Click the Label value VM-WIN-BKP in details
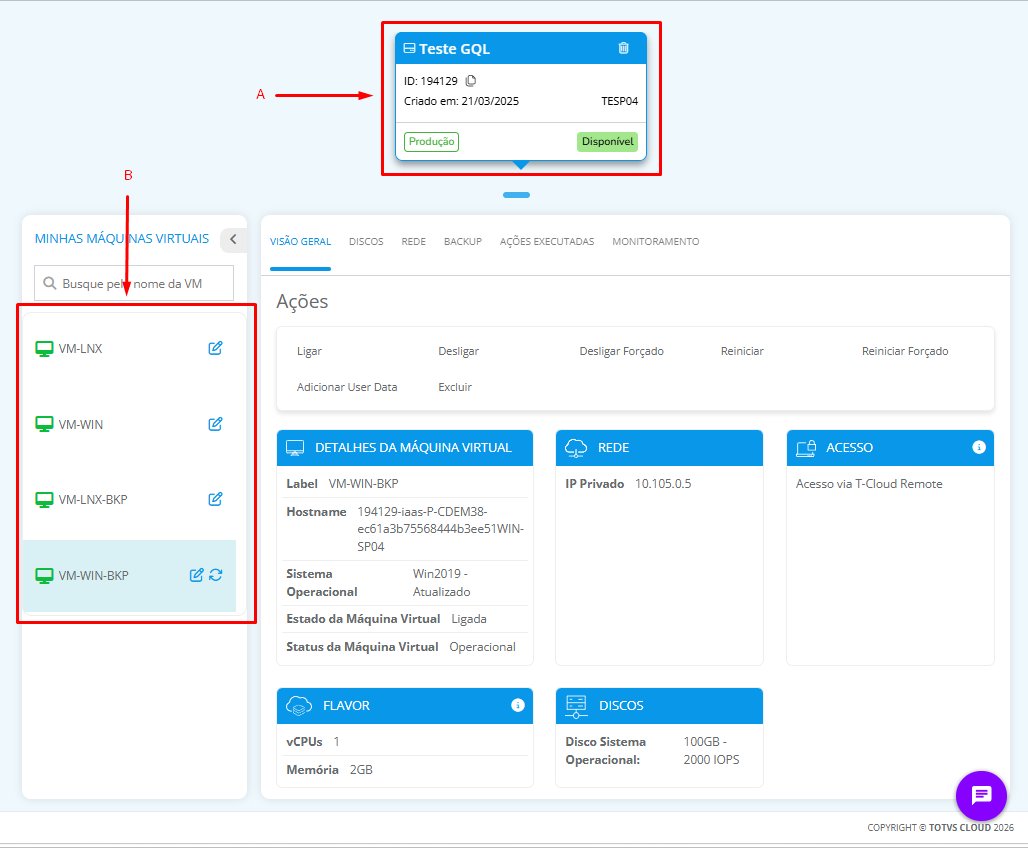 [363, 483]
